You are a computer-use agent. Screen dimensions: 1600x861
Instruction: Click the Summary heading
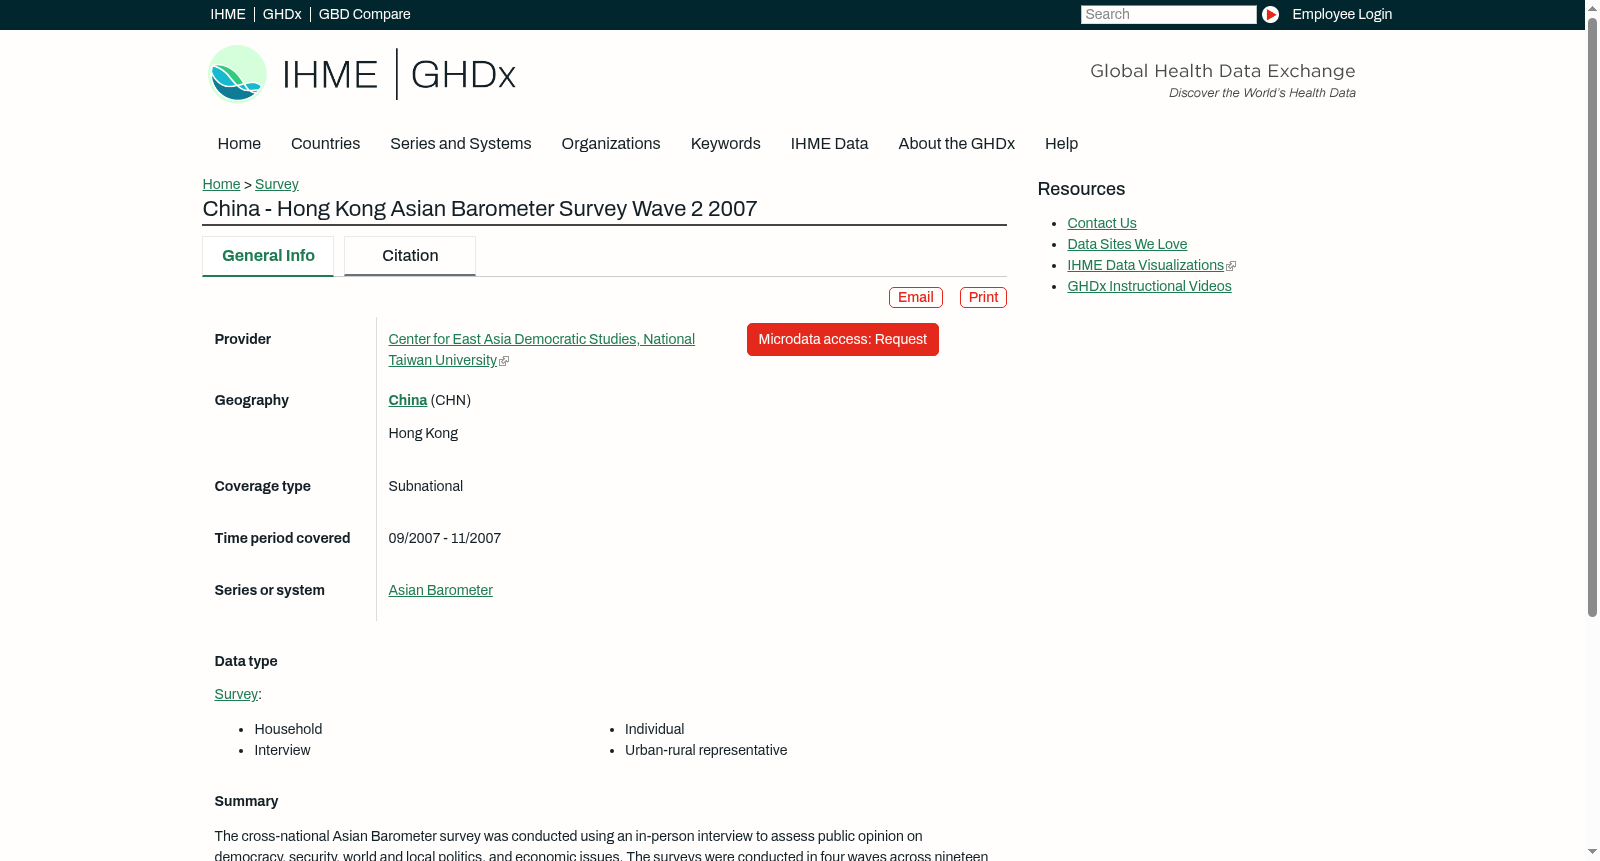[246, 801]
